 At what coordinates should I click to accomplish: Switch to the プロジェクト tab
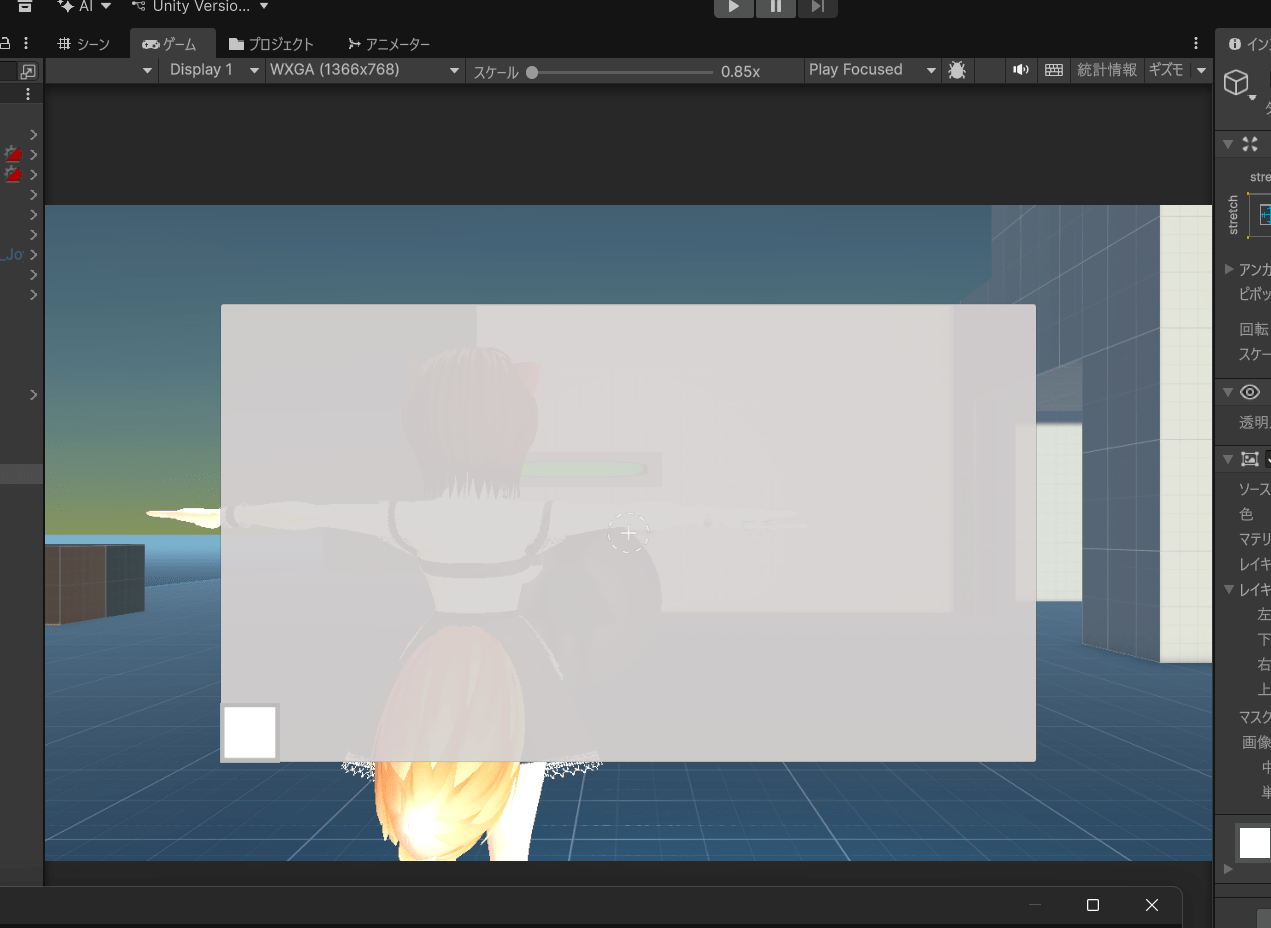pyautogui.click(x=271, y=44)
